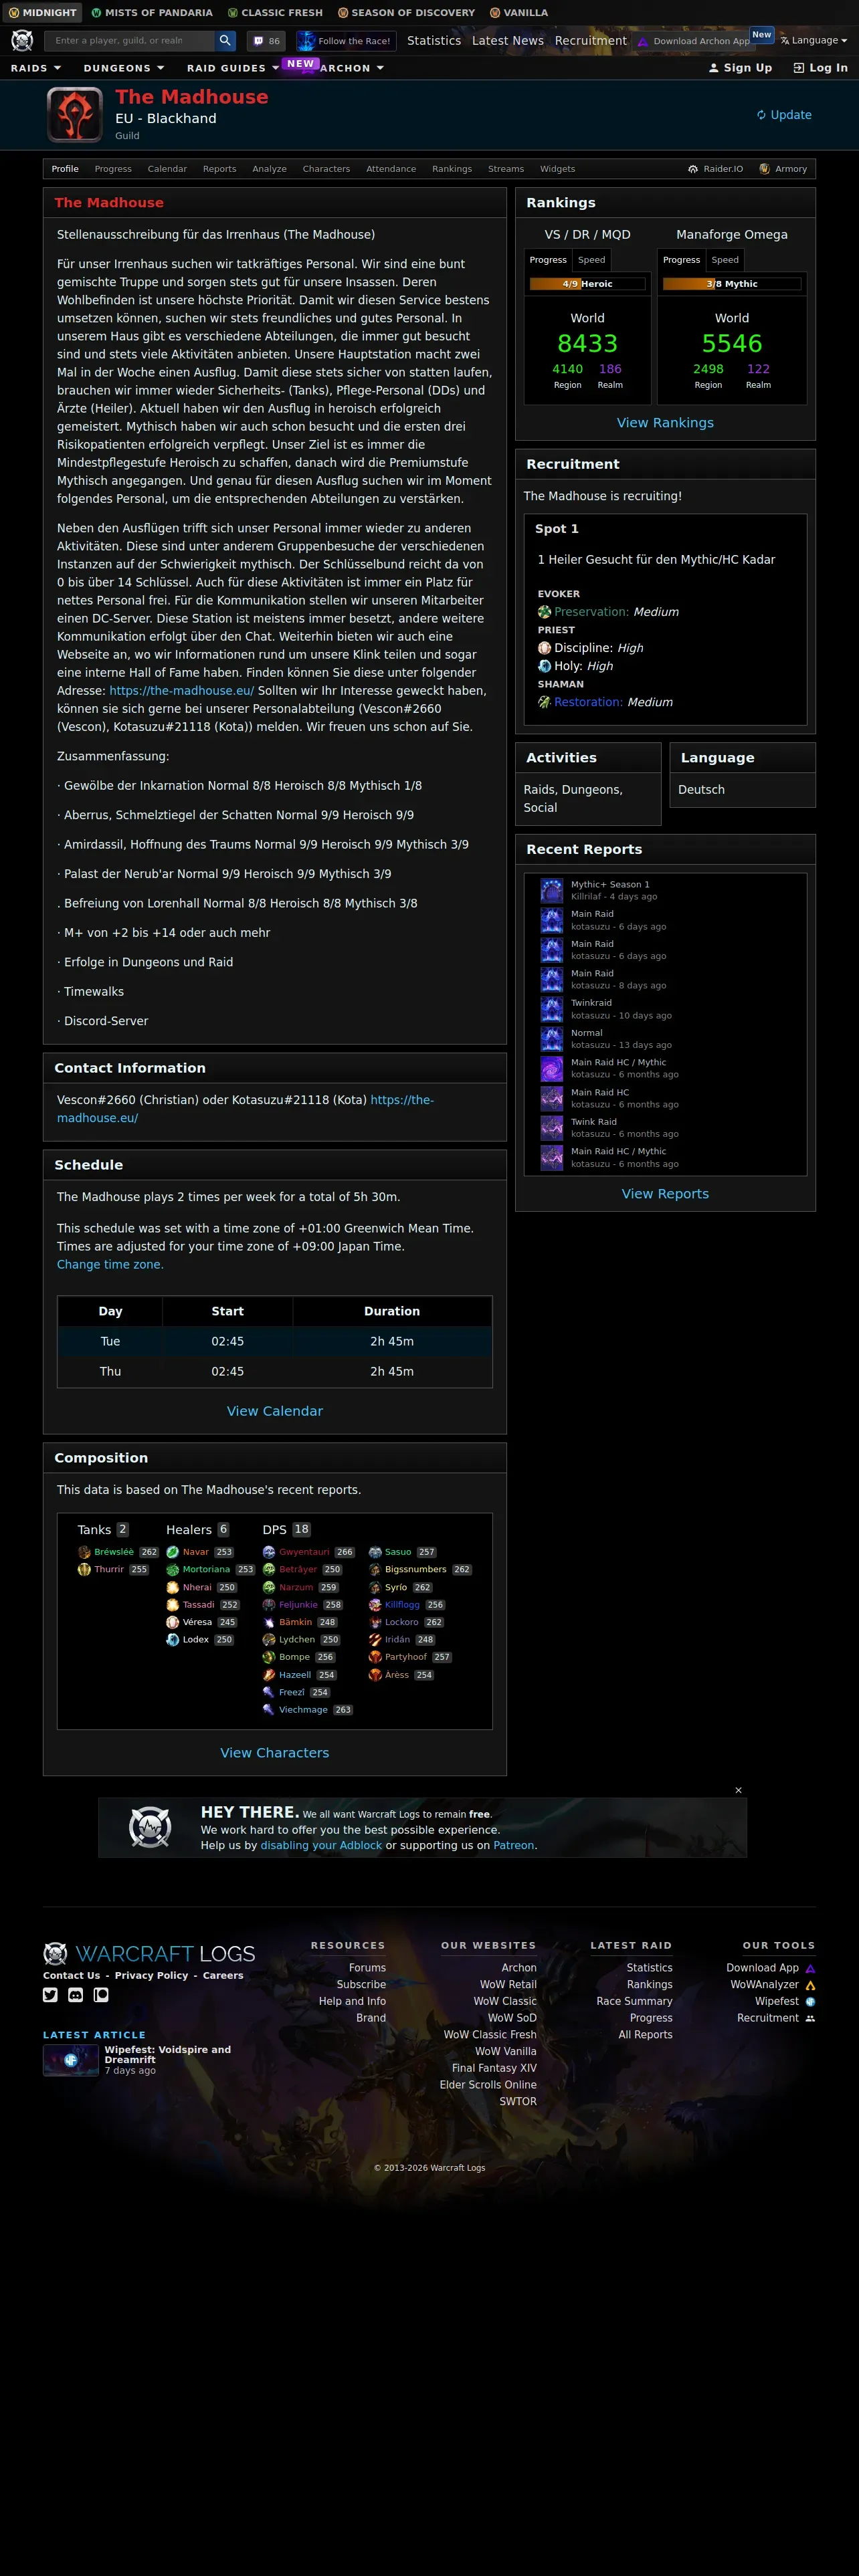This screenshot has width=859, height=2576.
Task: Click the View Rankings link
Action: coord(665,423)
